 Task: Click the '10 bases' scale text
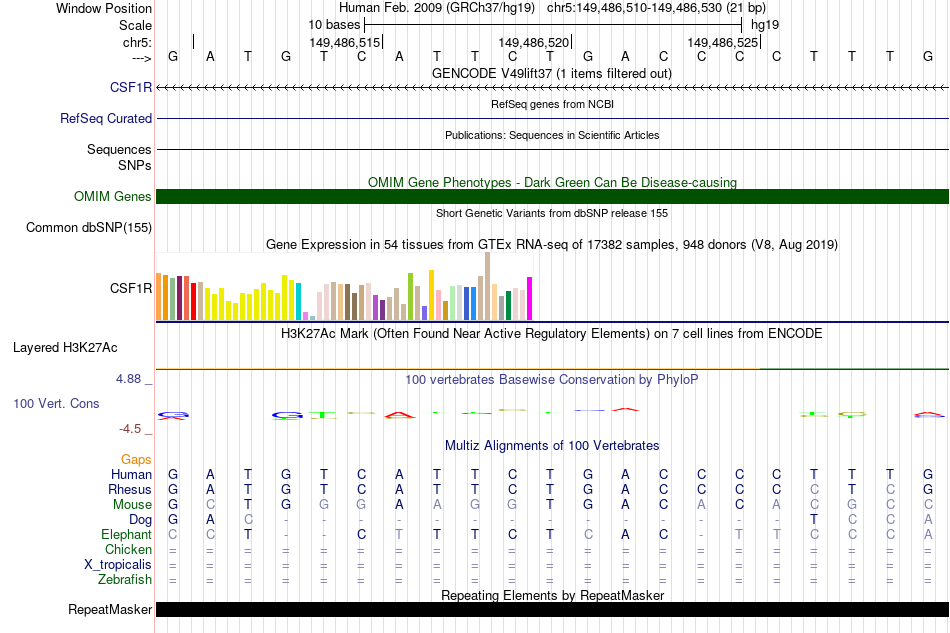pos(334,25)
